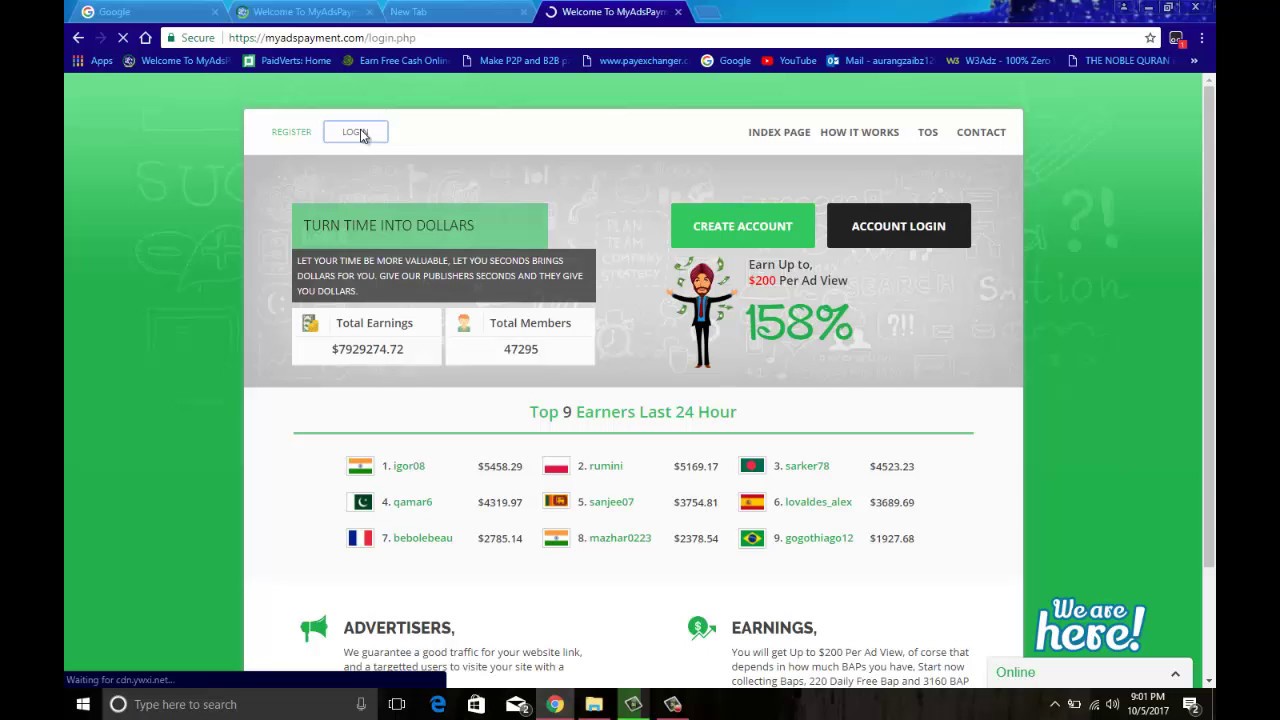Click the volume icon in system tray

[1112, 704]
